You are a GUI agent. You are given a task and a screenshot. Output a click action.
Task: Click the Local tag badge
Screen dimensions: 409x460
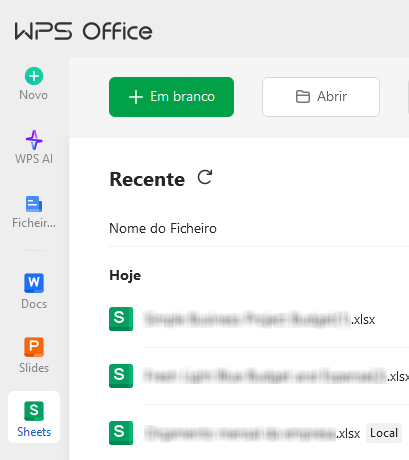tap(384, 433)
